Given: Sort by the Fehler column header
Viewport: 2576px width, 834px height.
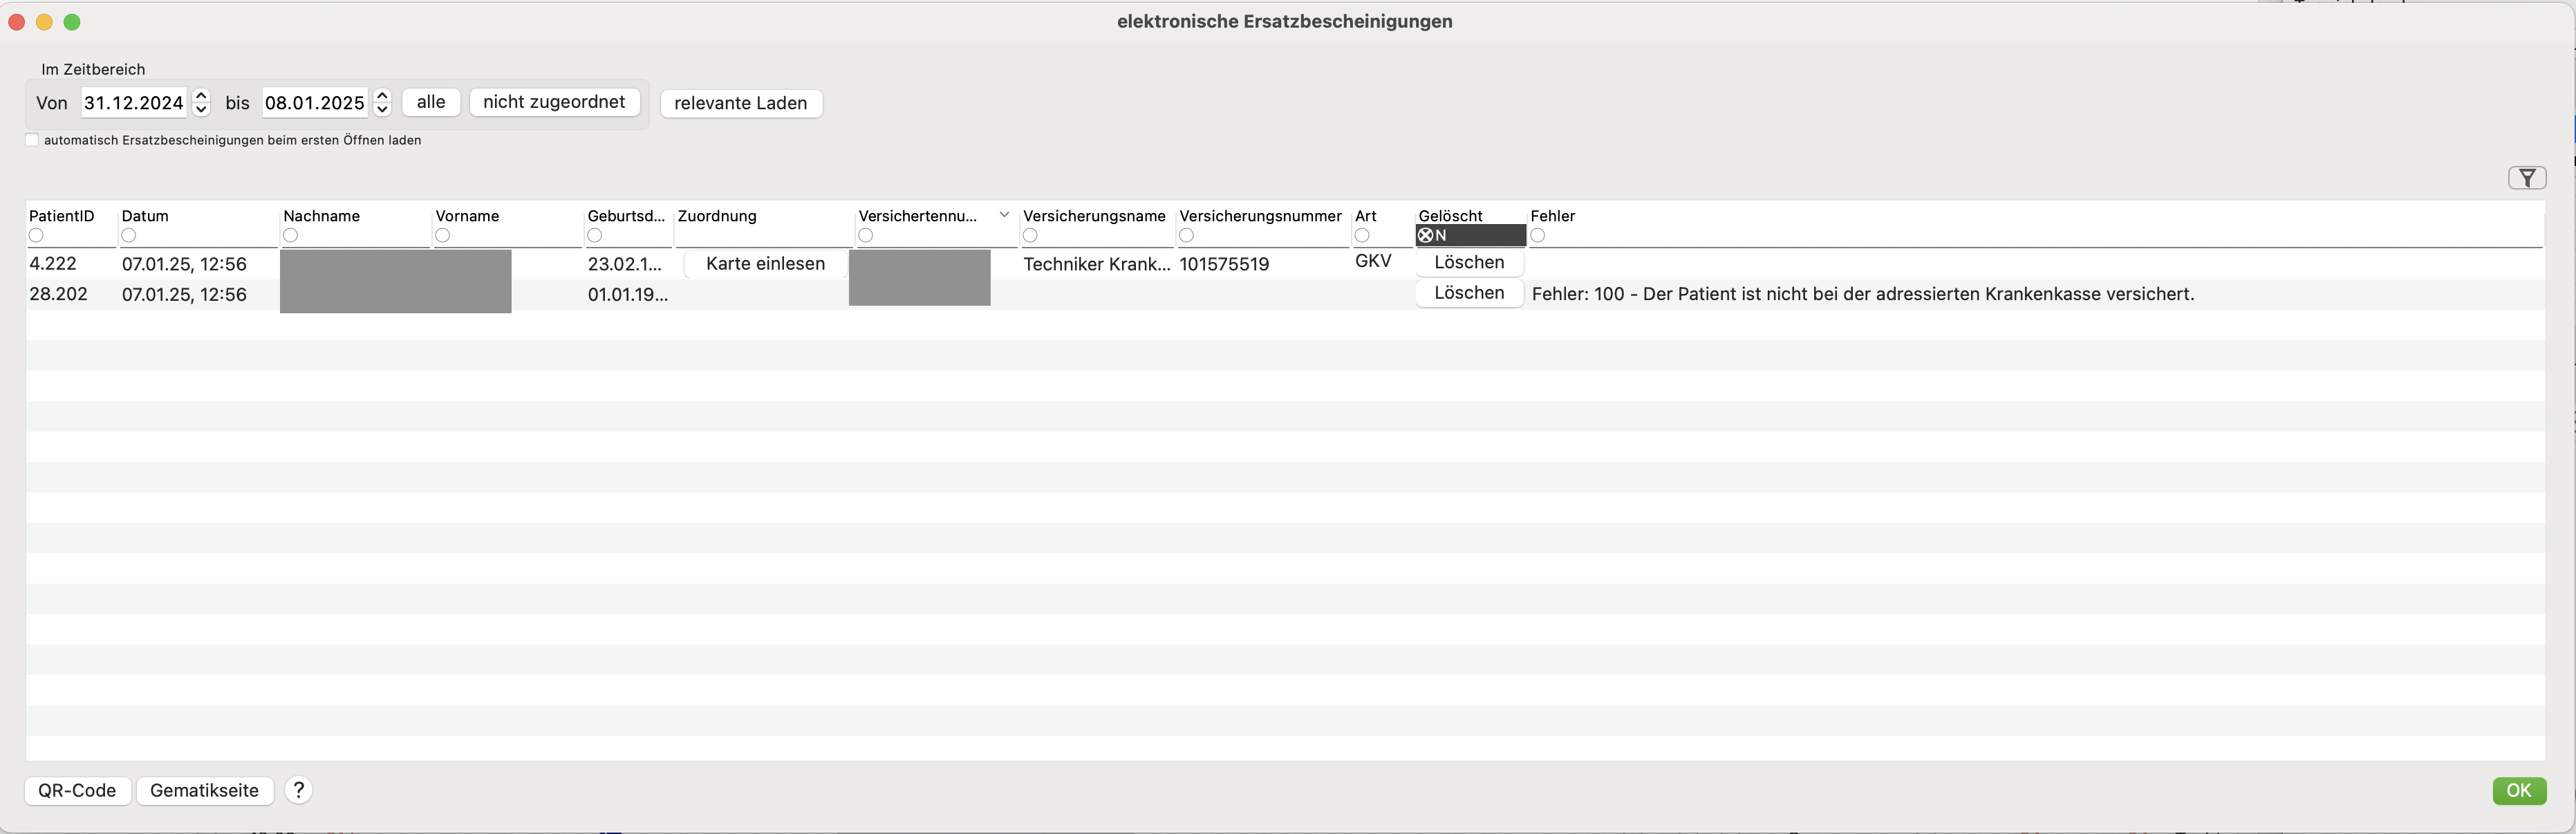Looking at the screenshot, I should click(1552, 216).
